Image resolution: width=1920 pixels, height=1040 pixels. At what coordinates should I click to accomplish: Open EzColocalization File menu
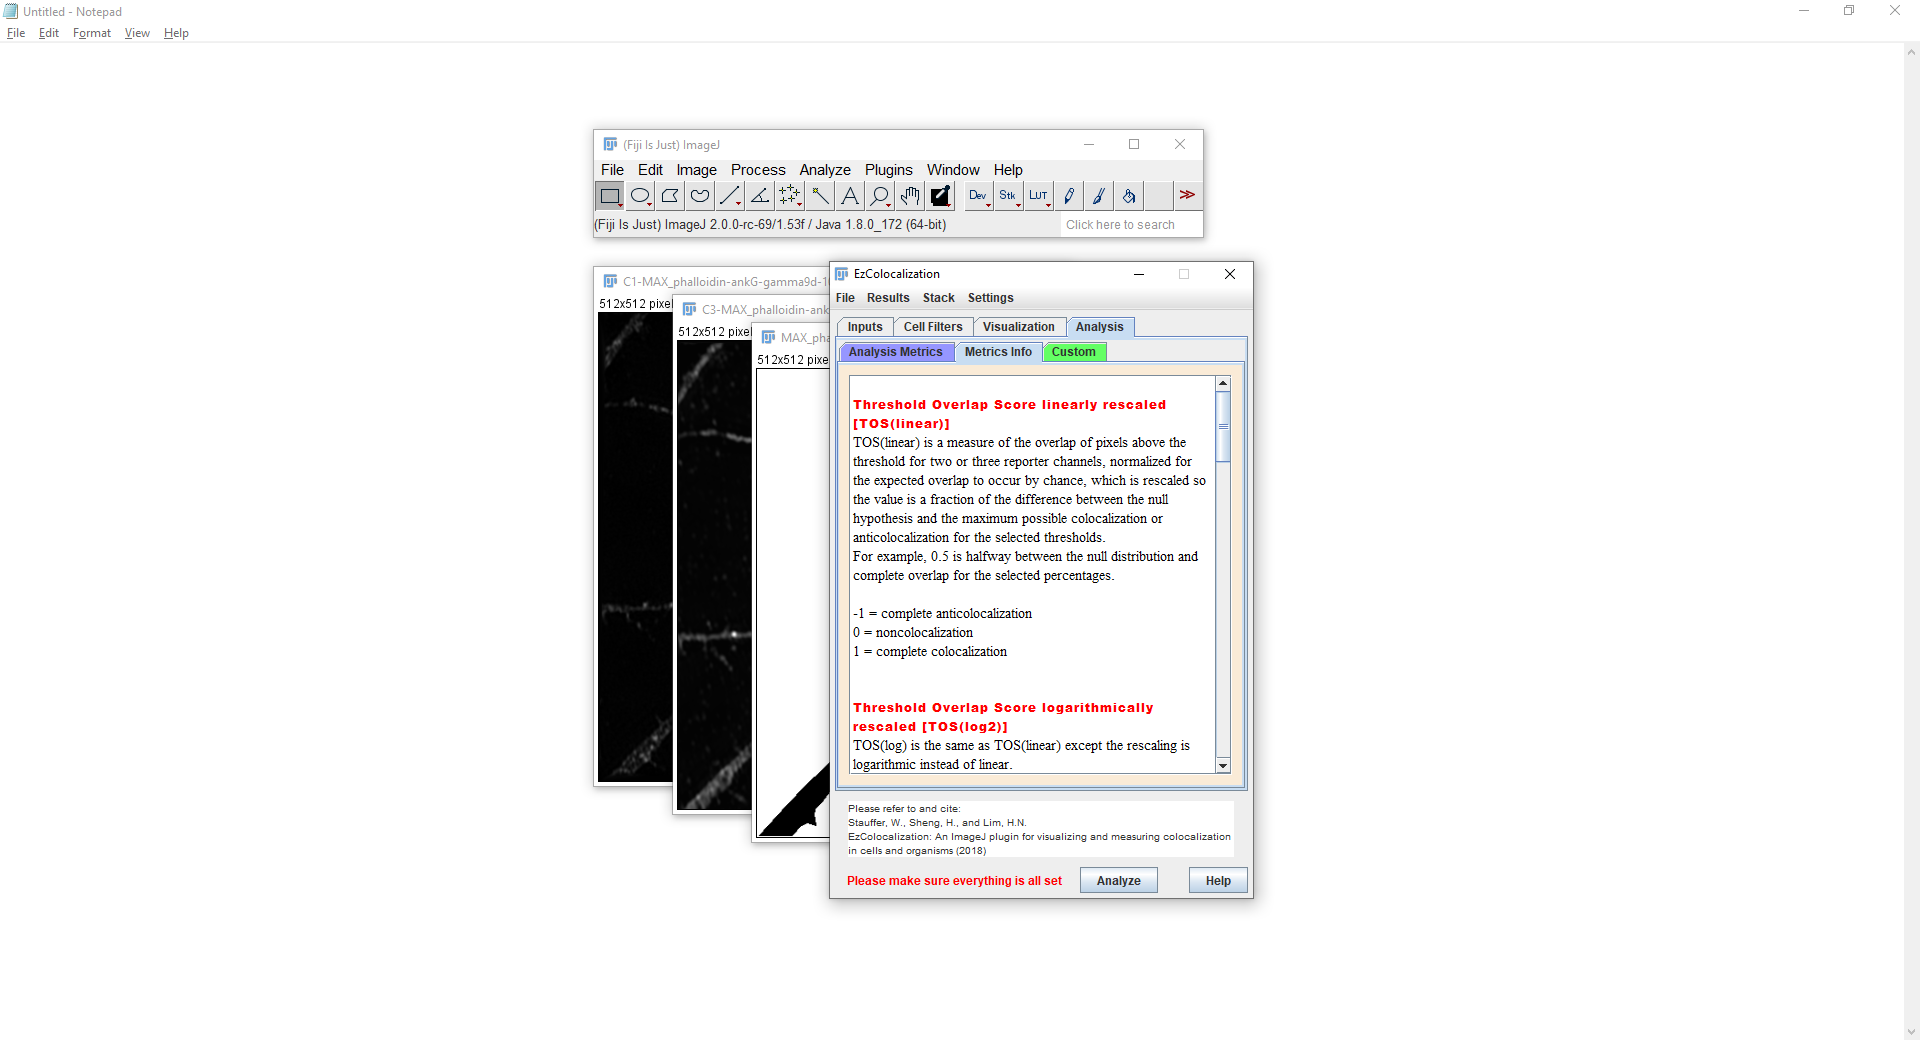click(845, 298)
